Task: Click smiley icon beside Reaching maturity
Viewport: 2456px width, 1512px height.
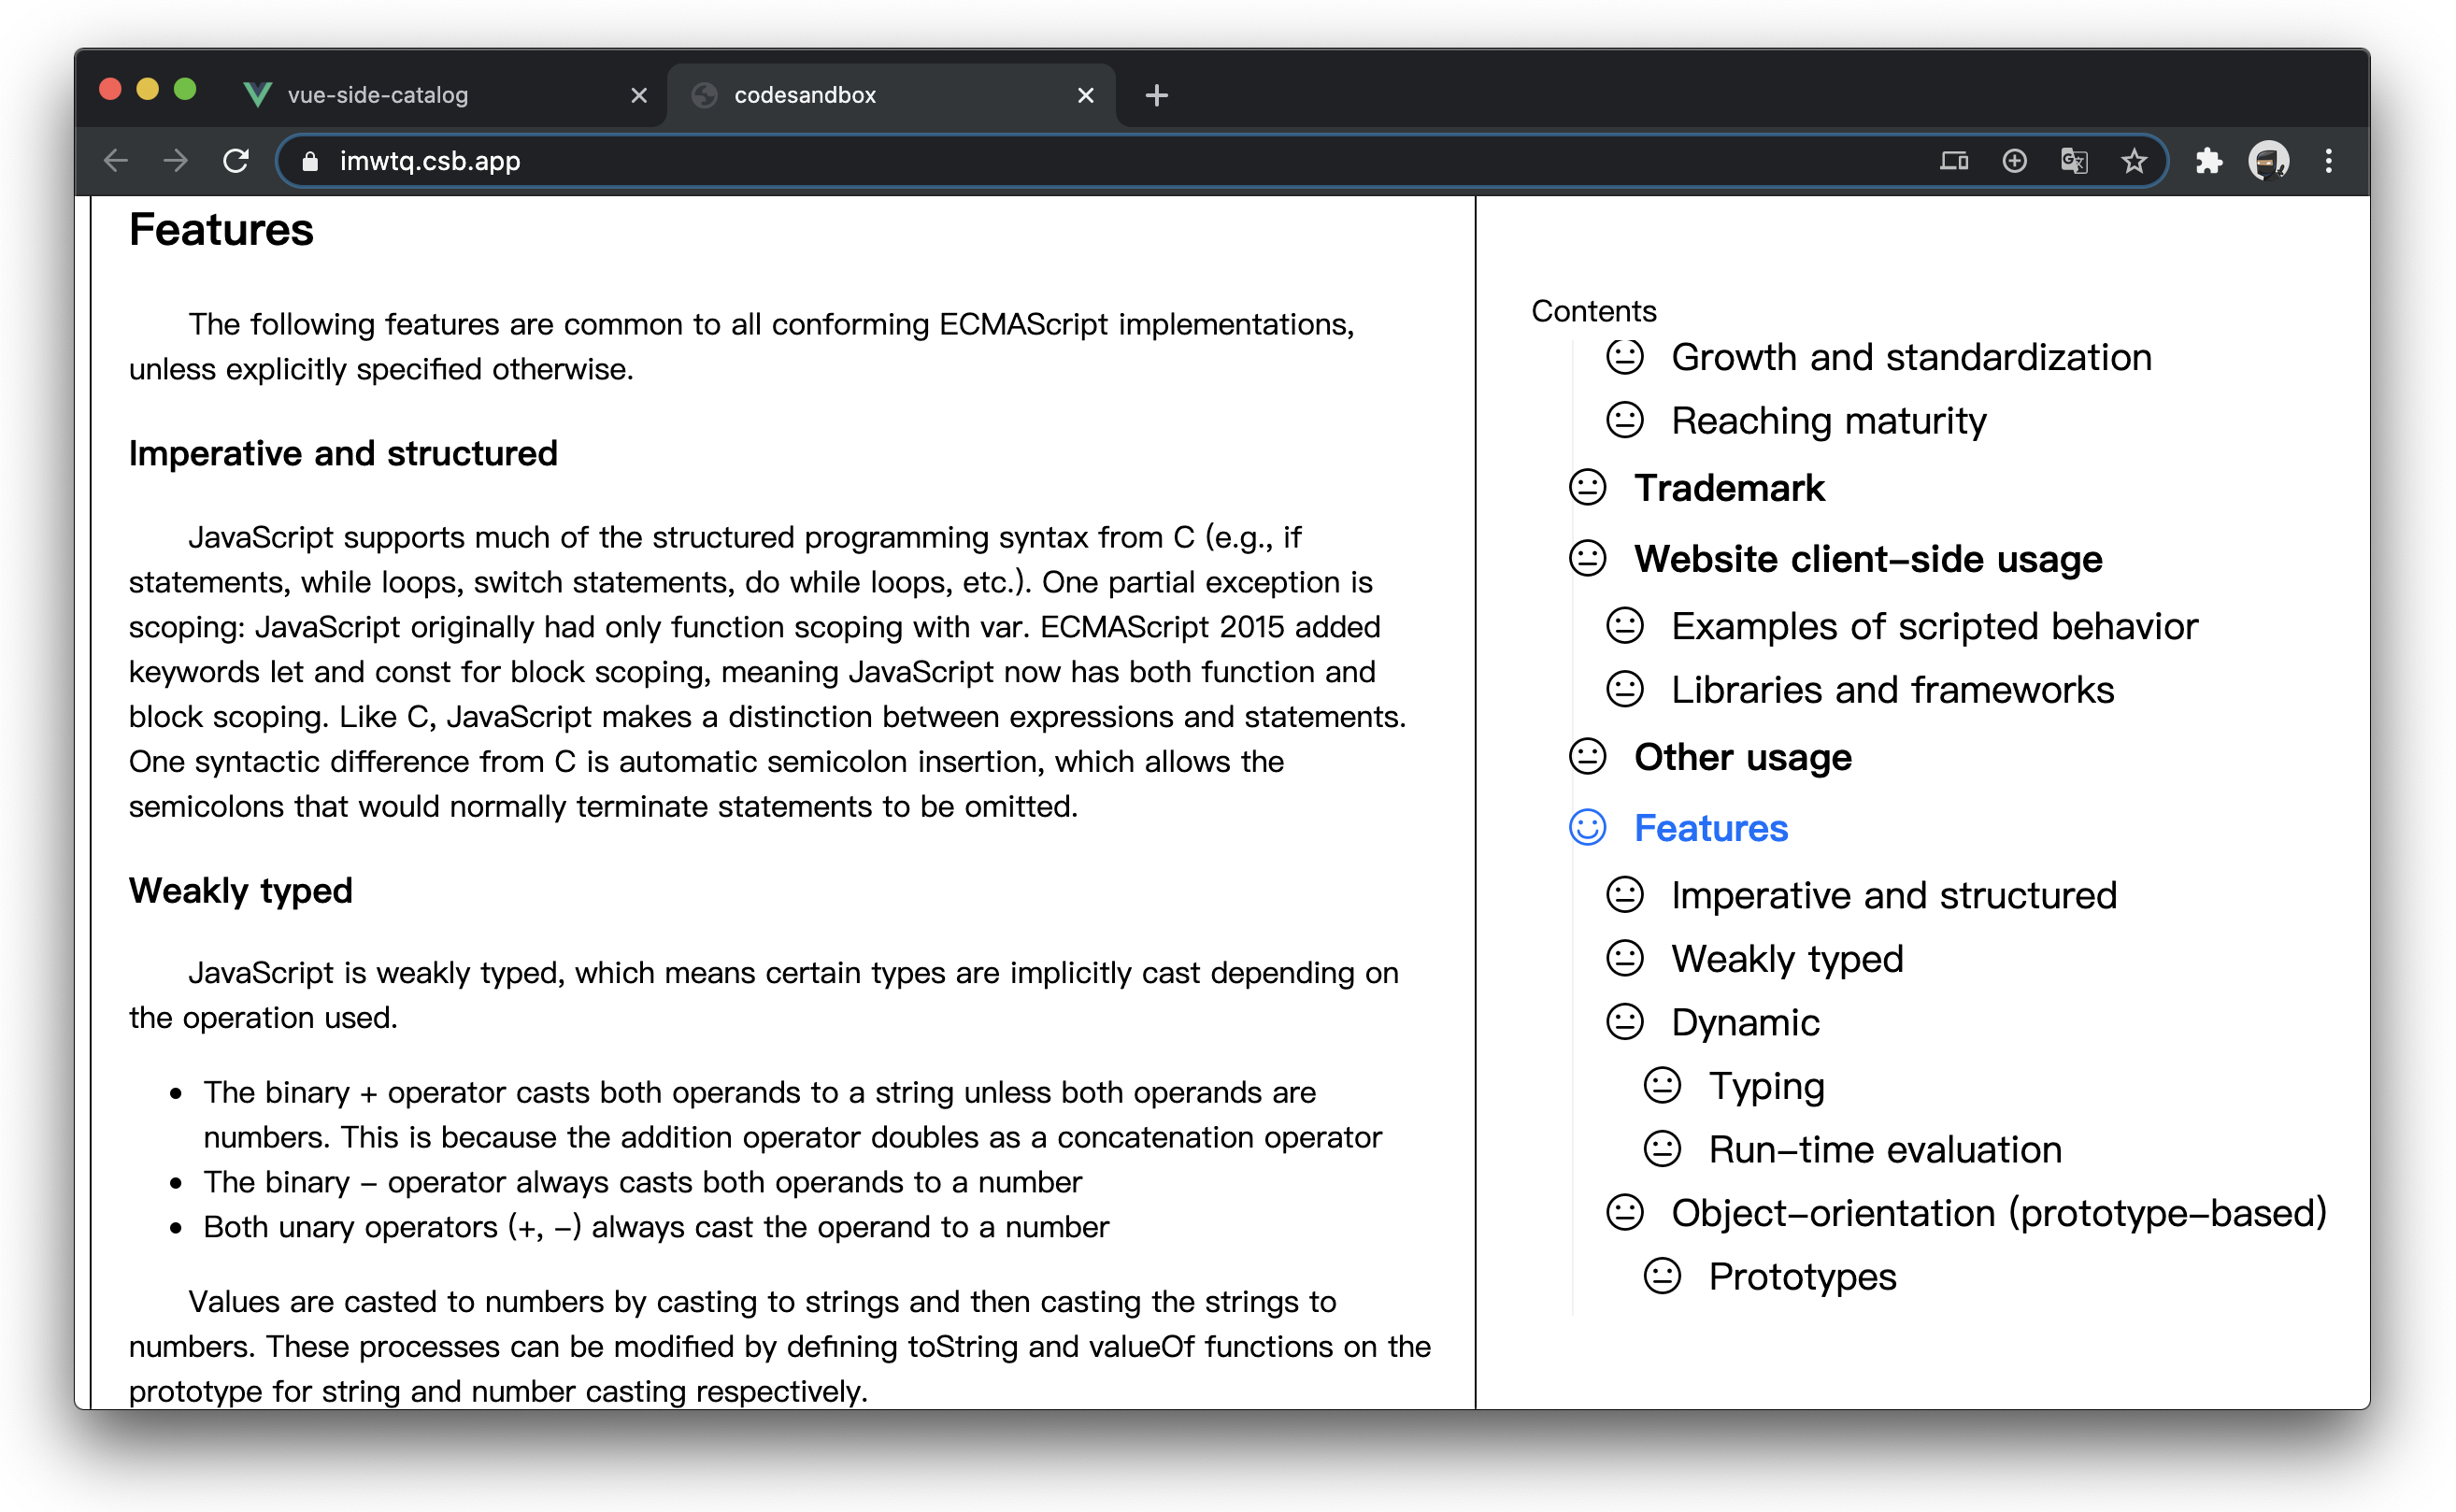Action: point(1625,420)
